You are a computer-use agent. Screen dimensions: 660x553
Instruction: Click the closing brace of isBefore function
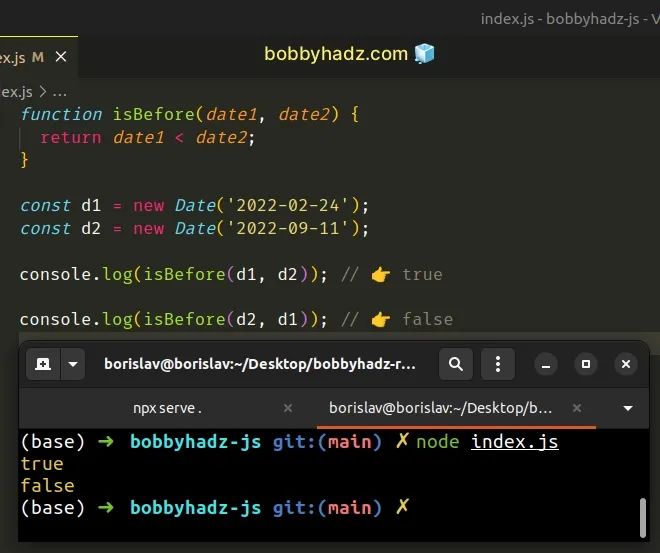[24, 160]
